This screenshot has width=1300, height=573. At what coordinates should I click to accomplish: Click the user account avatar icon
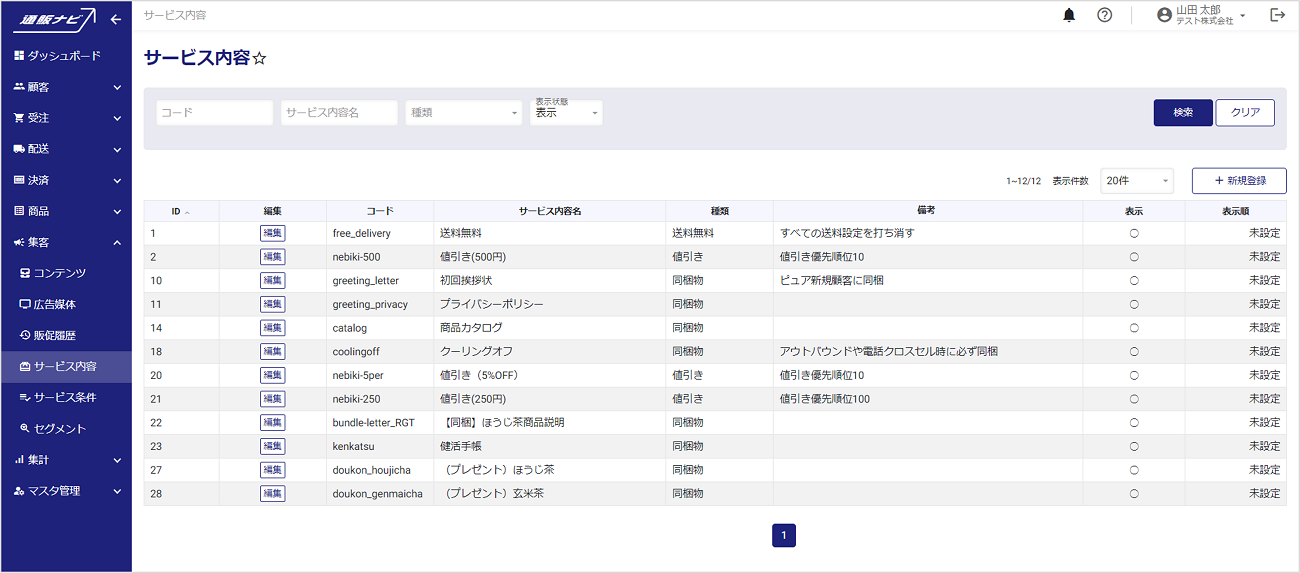(1164, 15)
